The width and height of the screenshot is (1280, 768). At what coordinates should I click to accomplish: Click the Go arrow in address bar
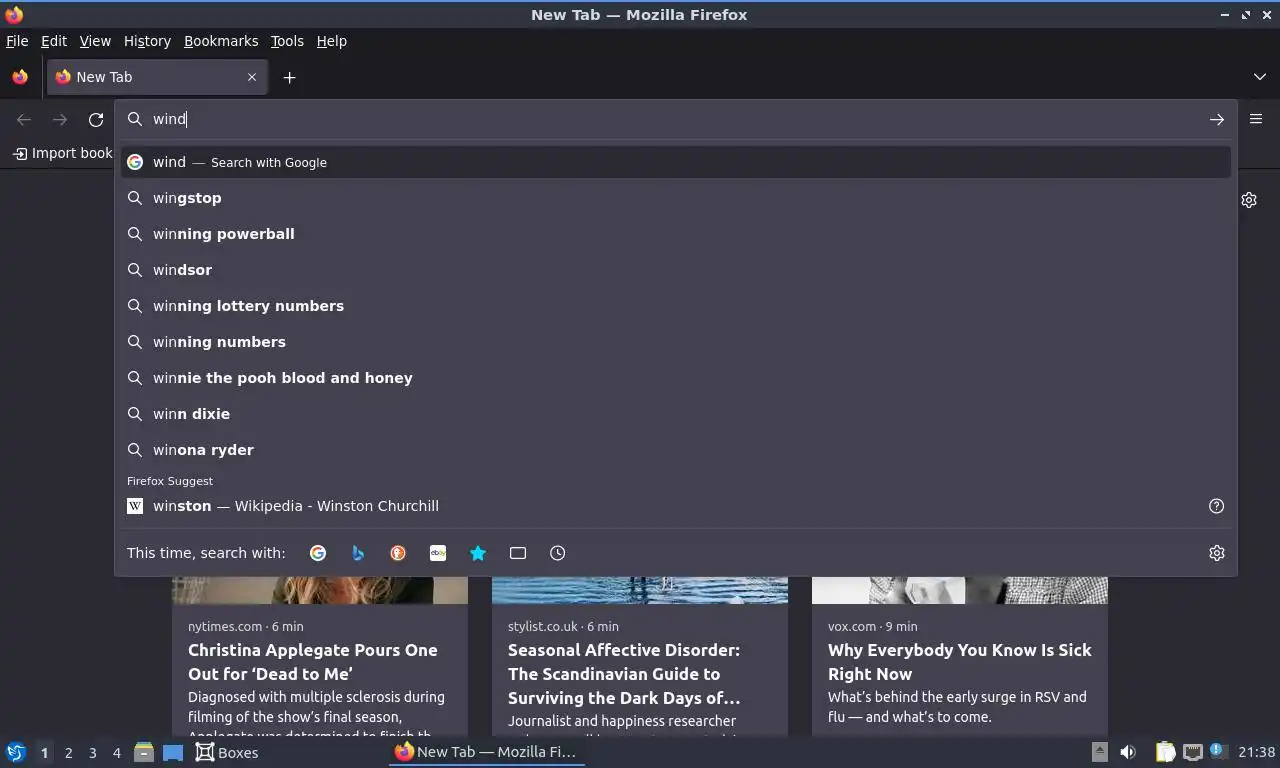1217,119
